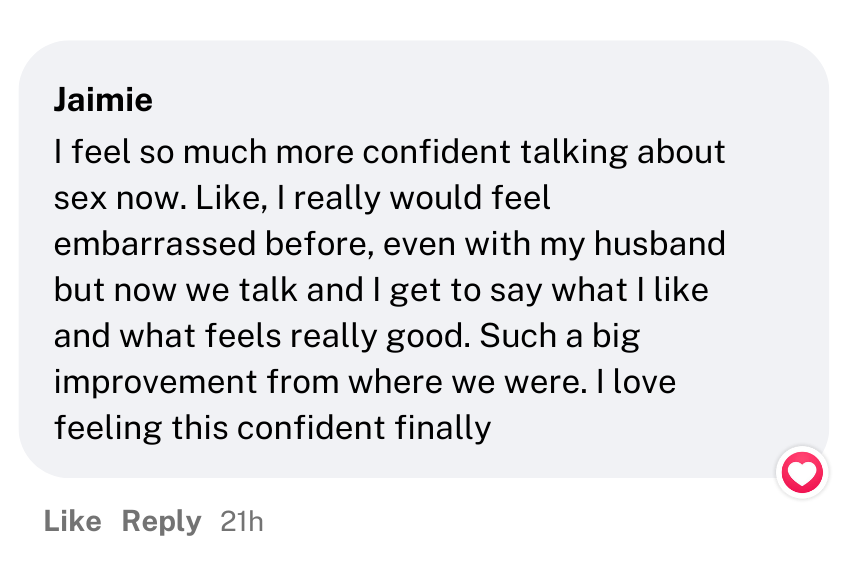Reply to Jaimie's comment

[x=161, y=522]
